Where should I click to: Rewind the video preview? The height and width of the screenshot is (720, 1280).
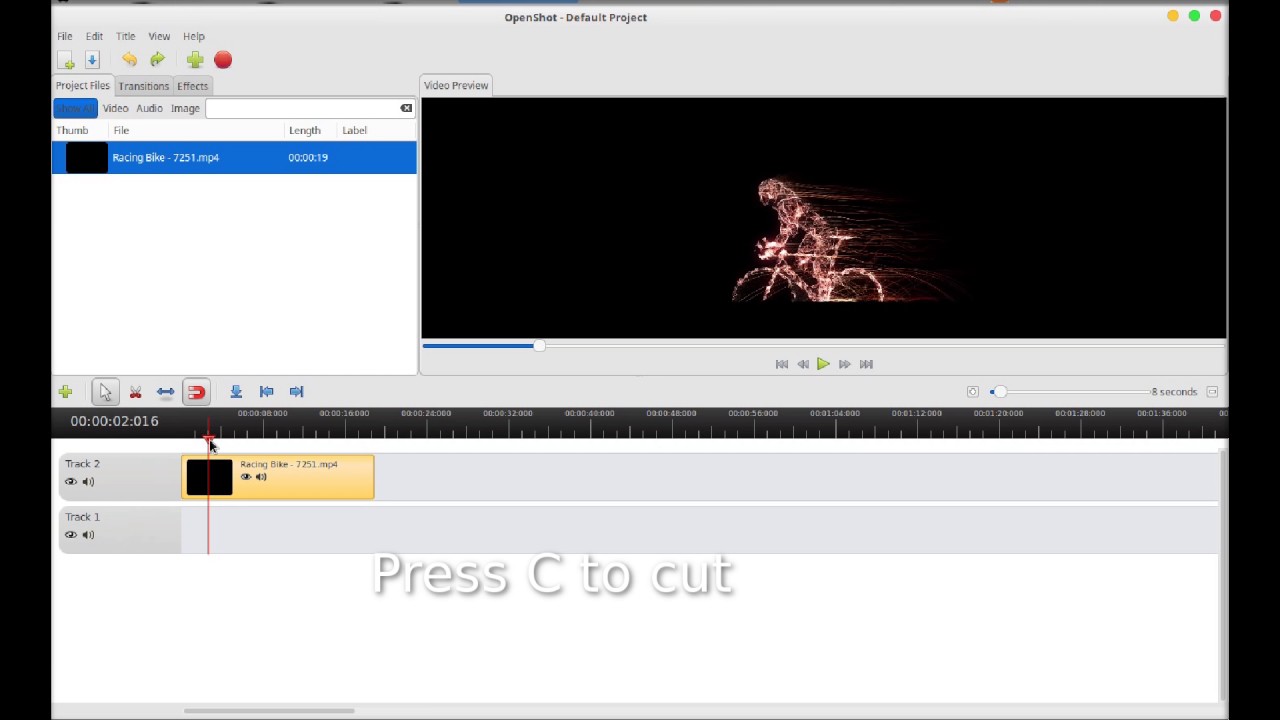[803, 364]
